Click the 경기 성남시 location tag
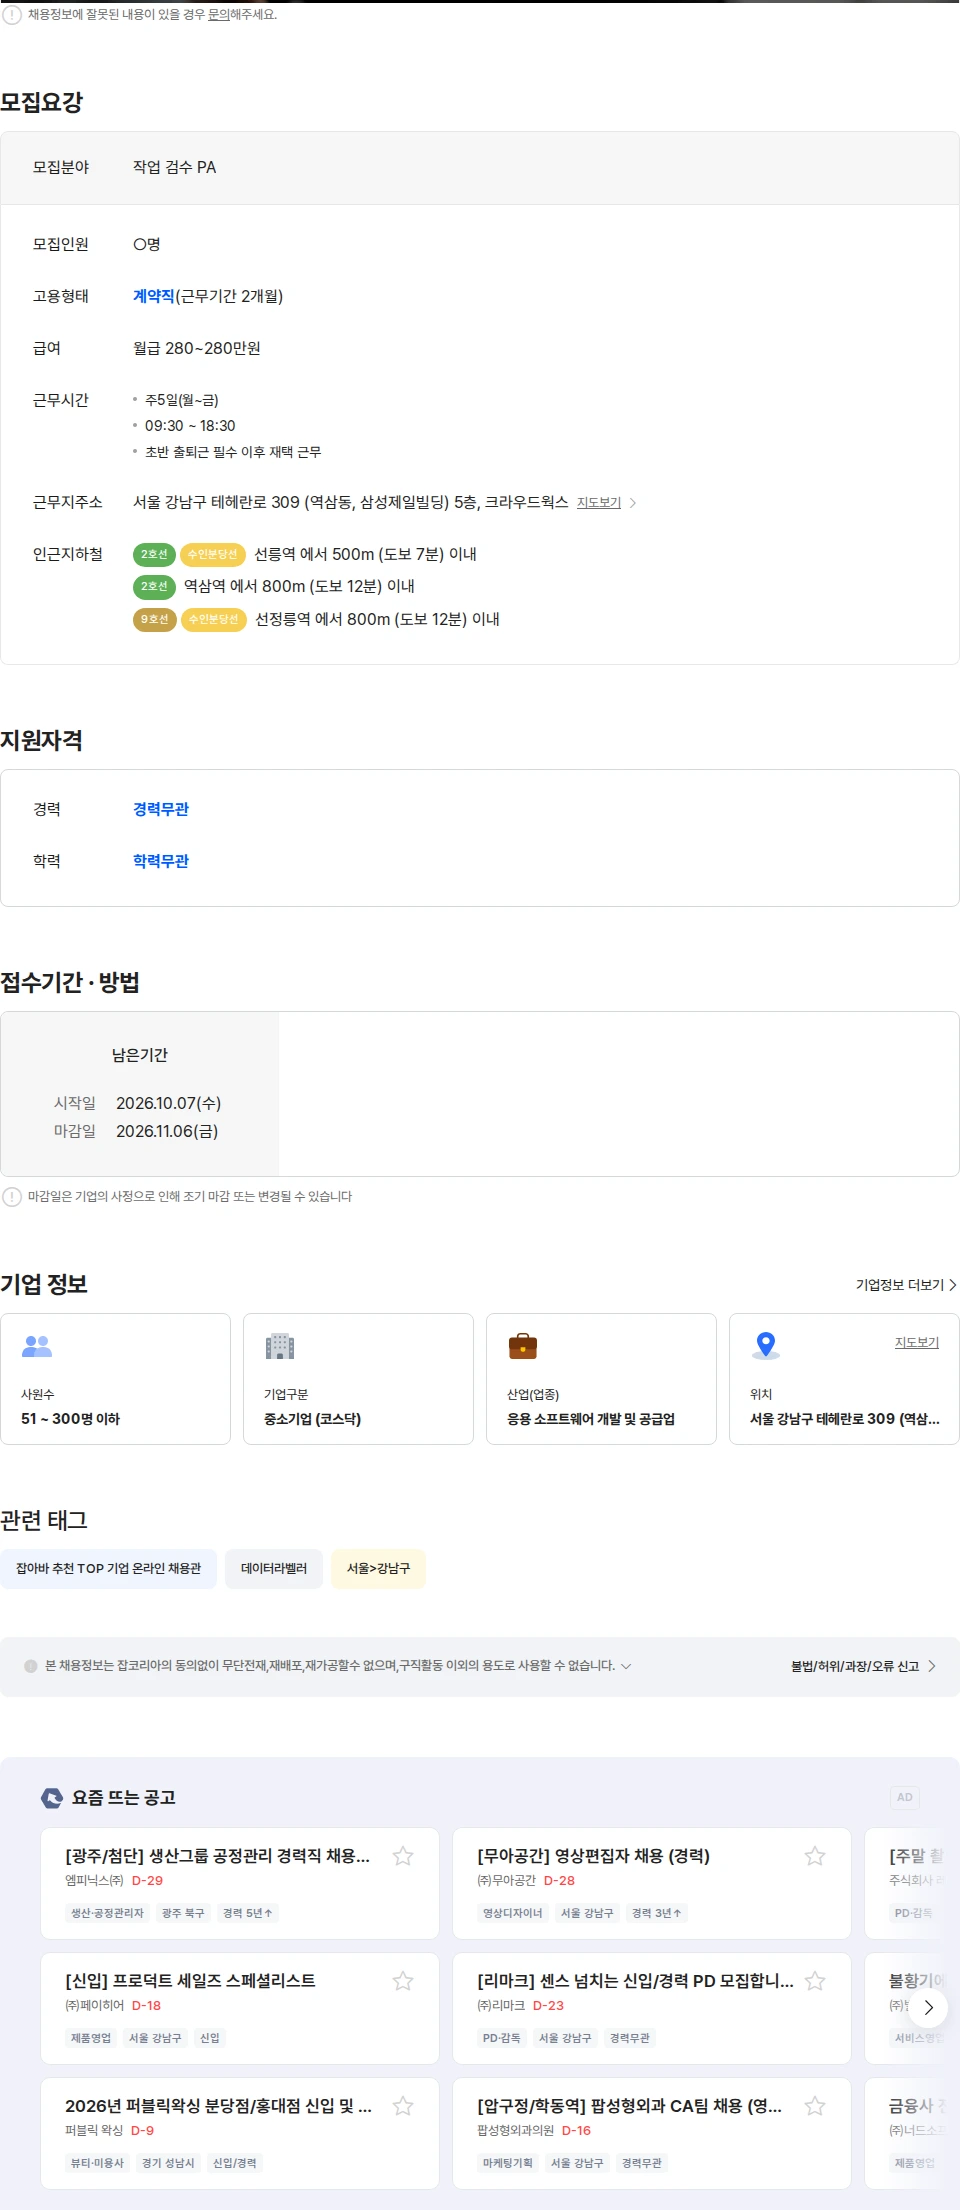This screenshot has height=2210, width=960. pos(168,2163)
